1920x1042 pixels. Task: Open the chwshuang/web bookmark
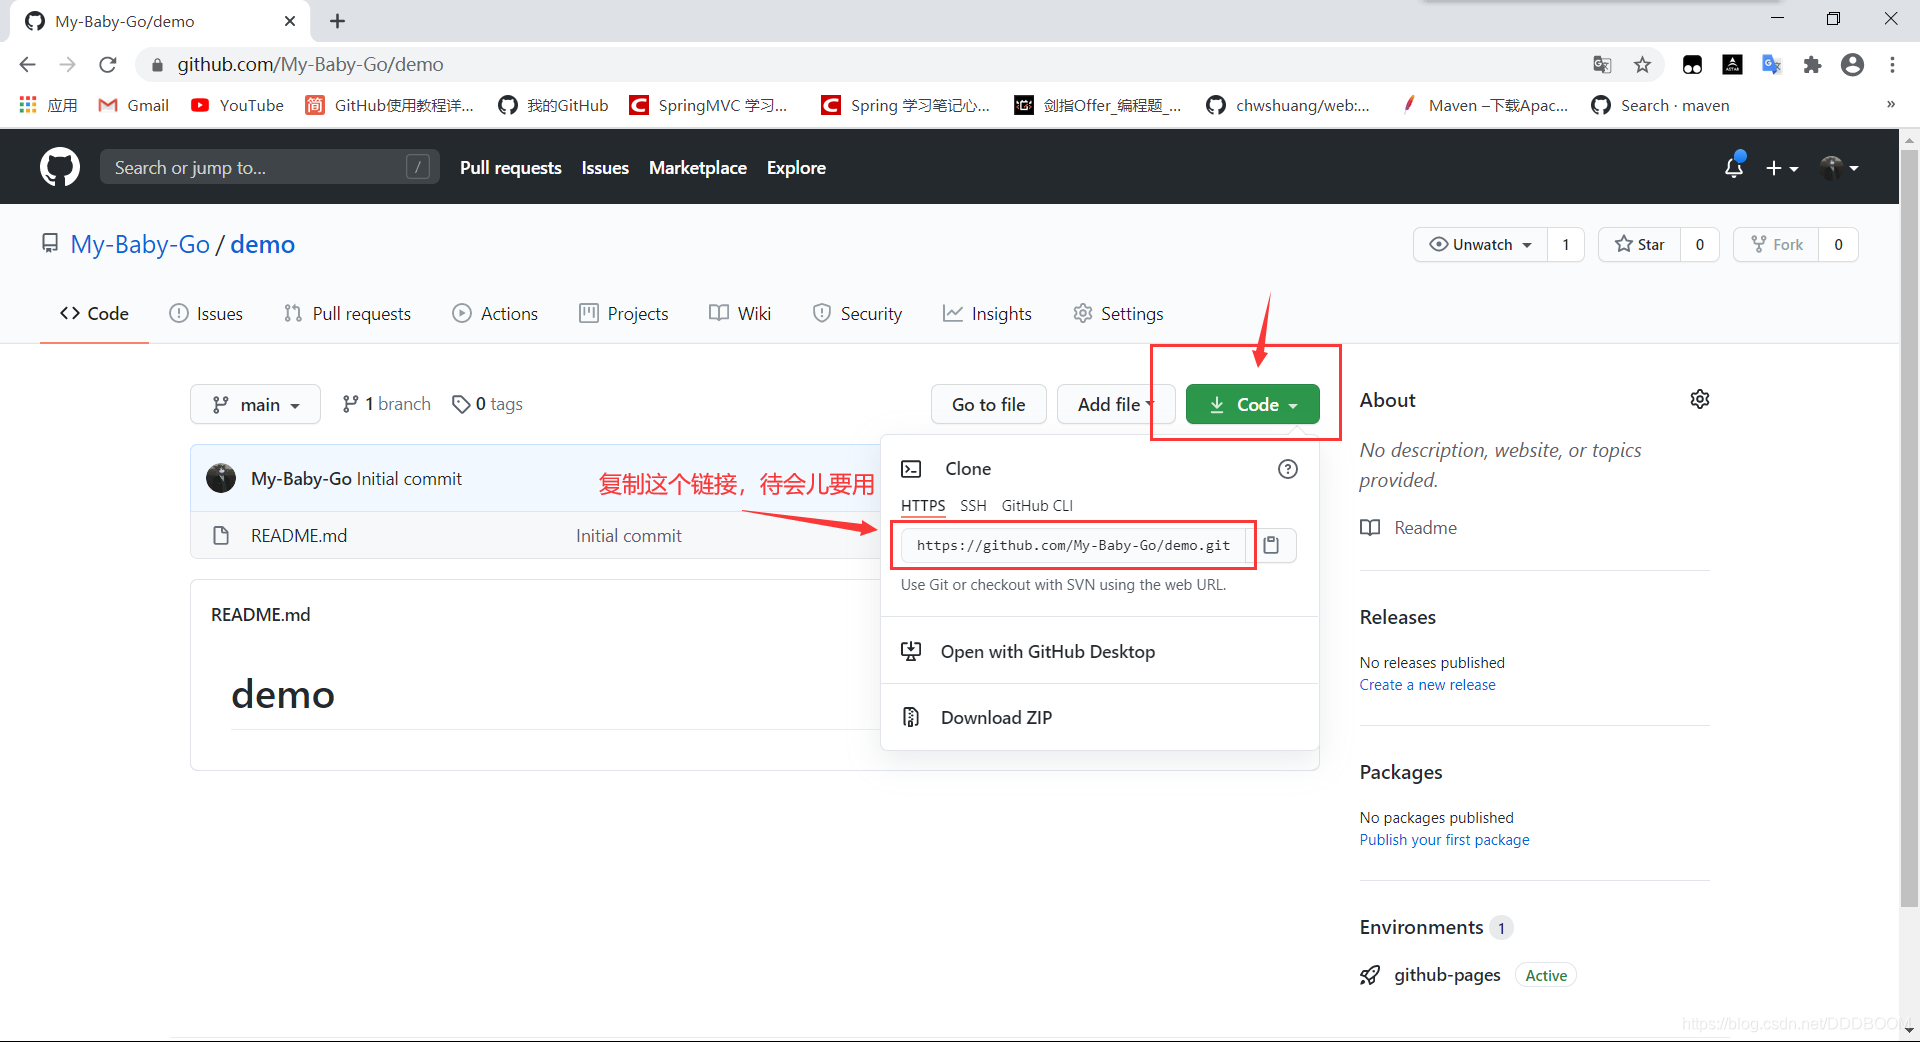point(1288,105)
